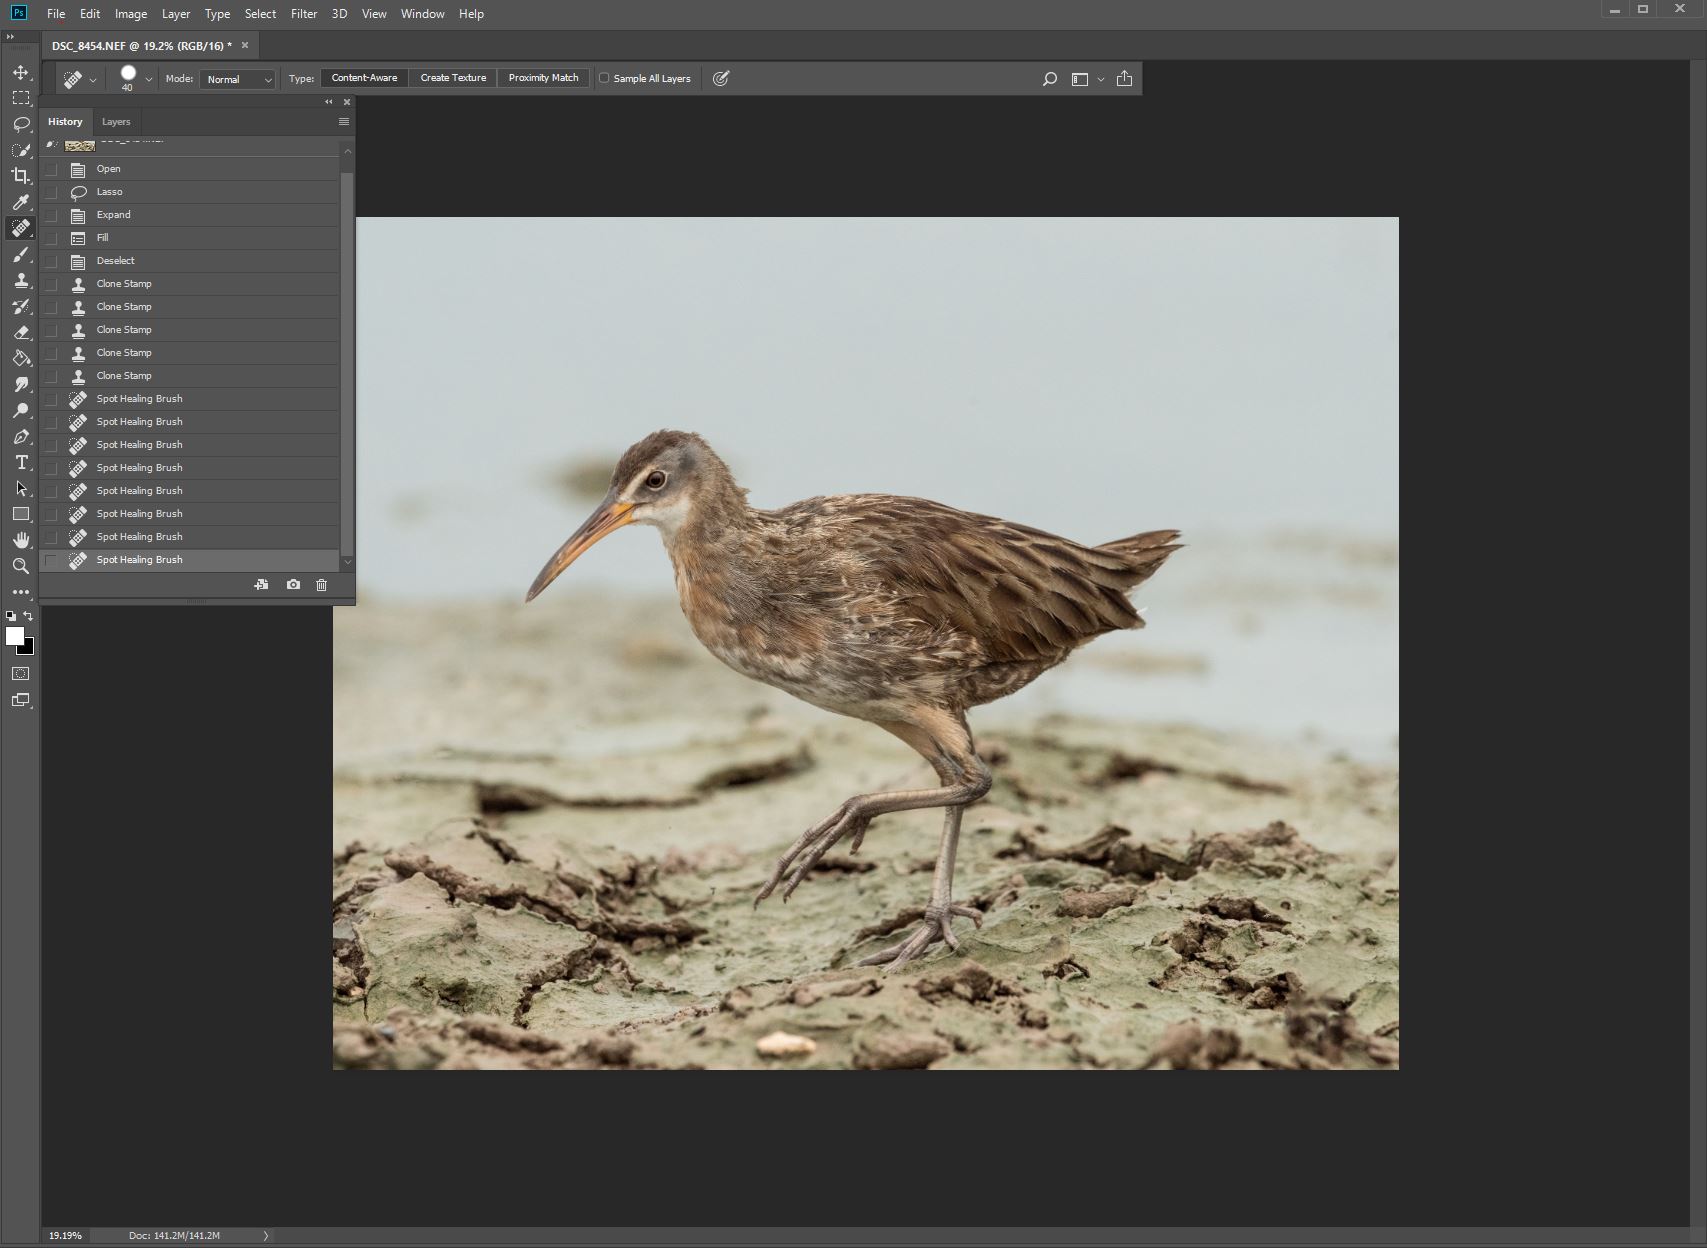Open the Filter menu
Viewport: 1707px width, 1248px height.
coord(304,14)
